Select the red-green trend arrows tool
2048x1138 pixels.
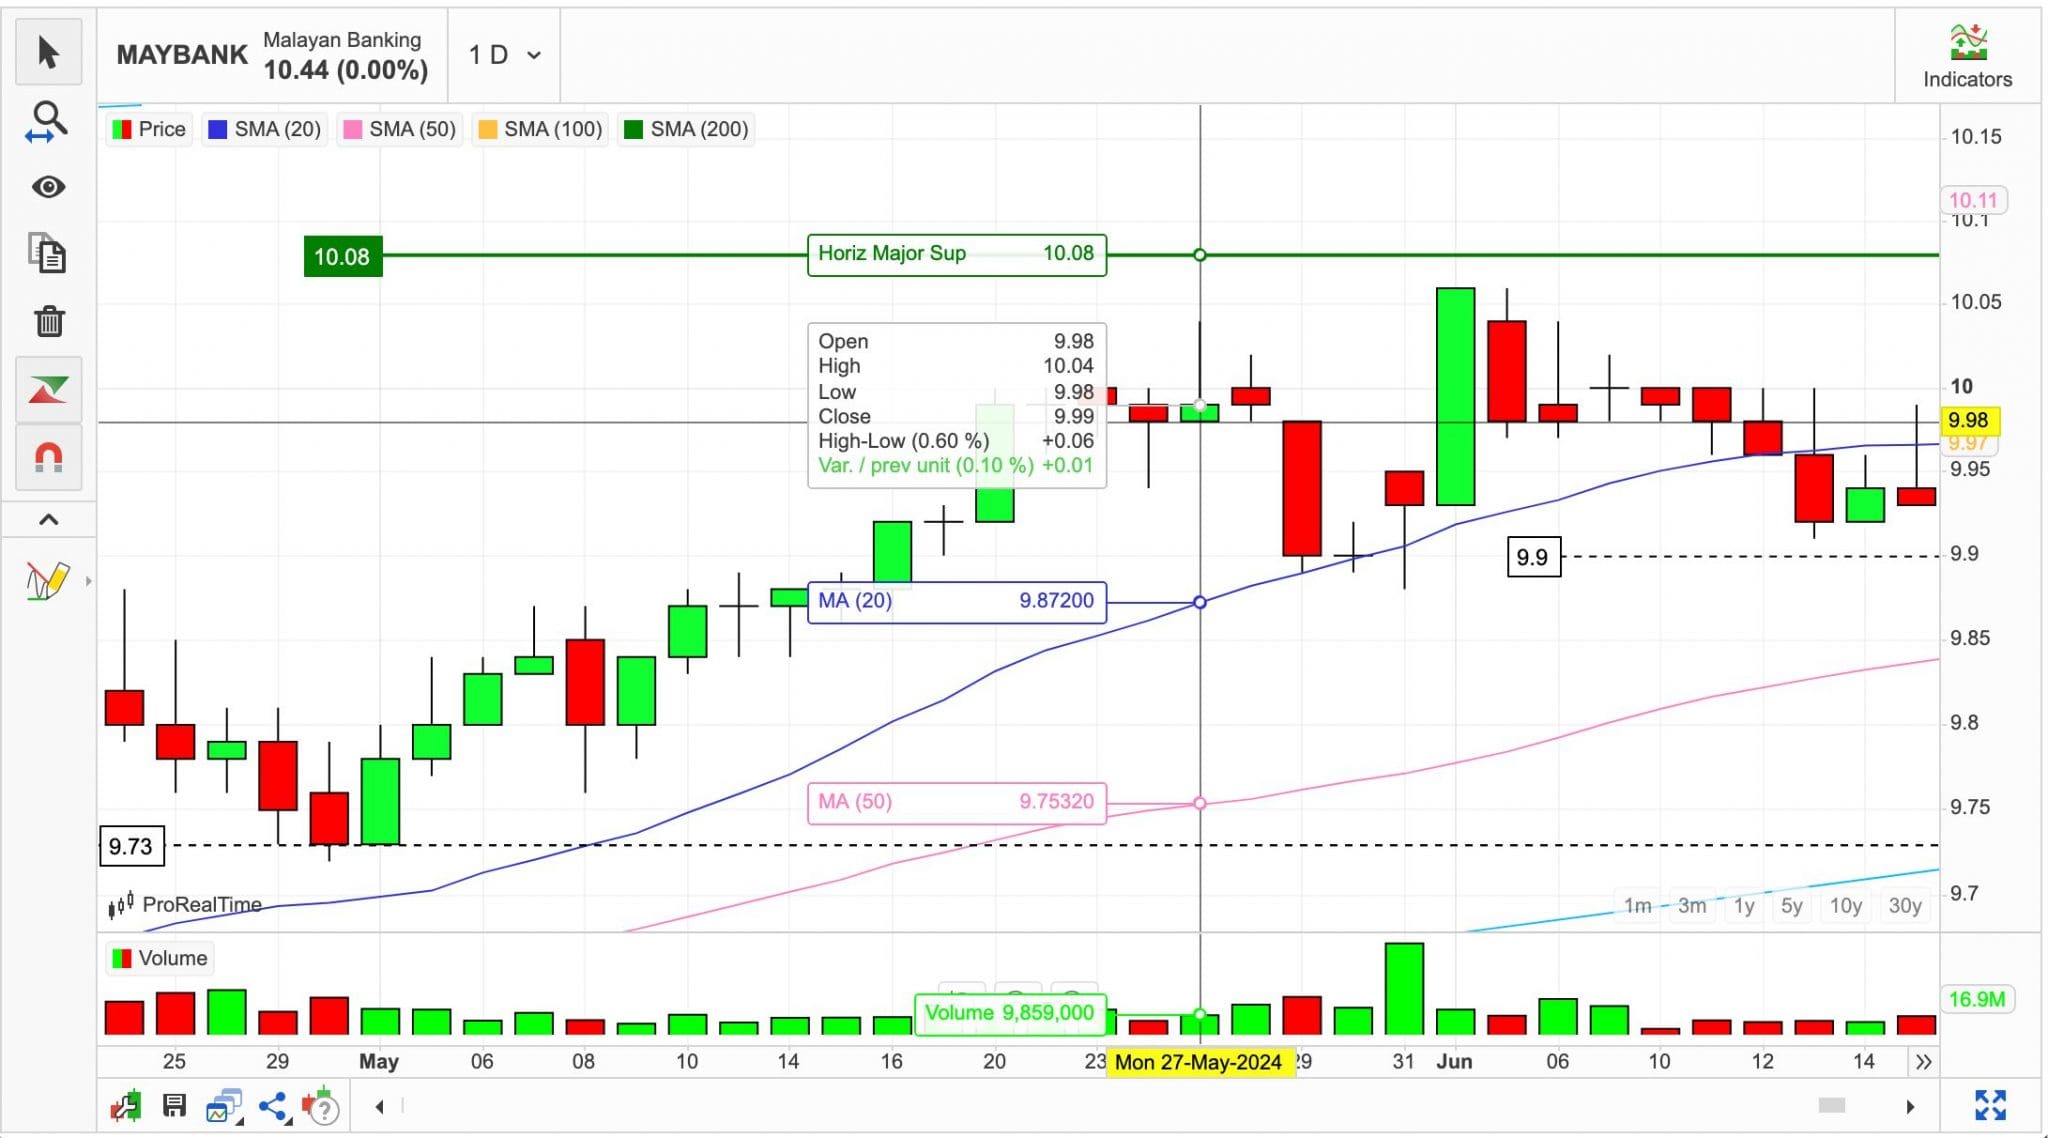[48, 389]
